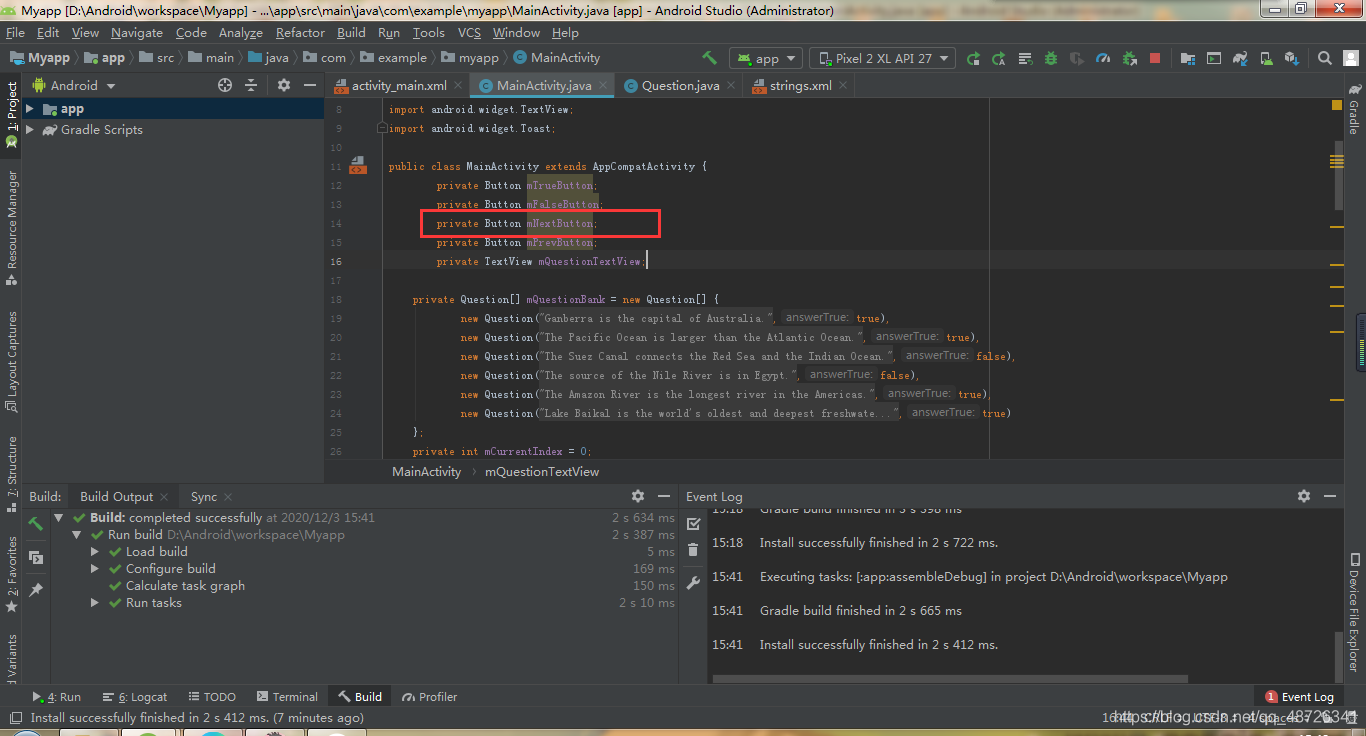This screenshot has height=736, width=1366.
Task: Open the AVD Manager phone icon
Action: (1265, 58)
